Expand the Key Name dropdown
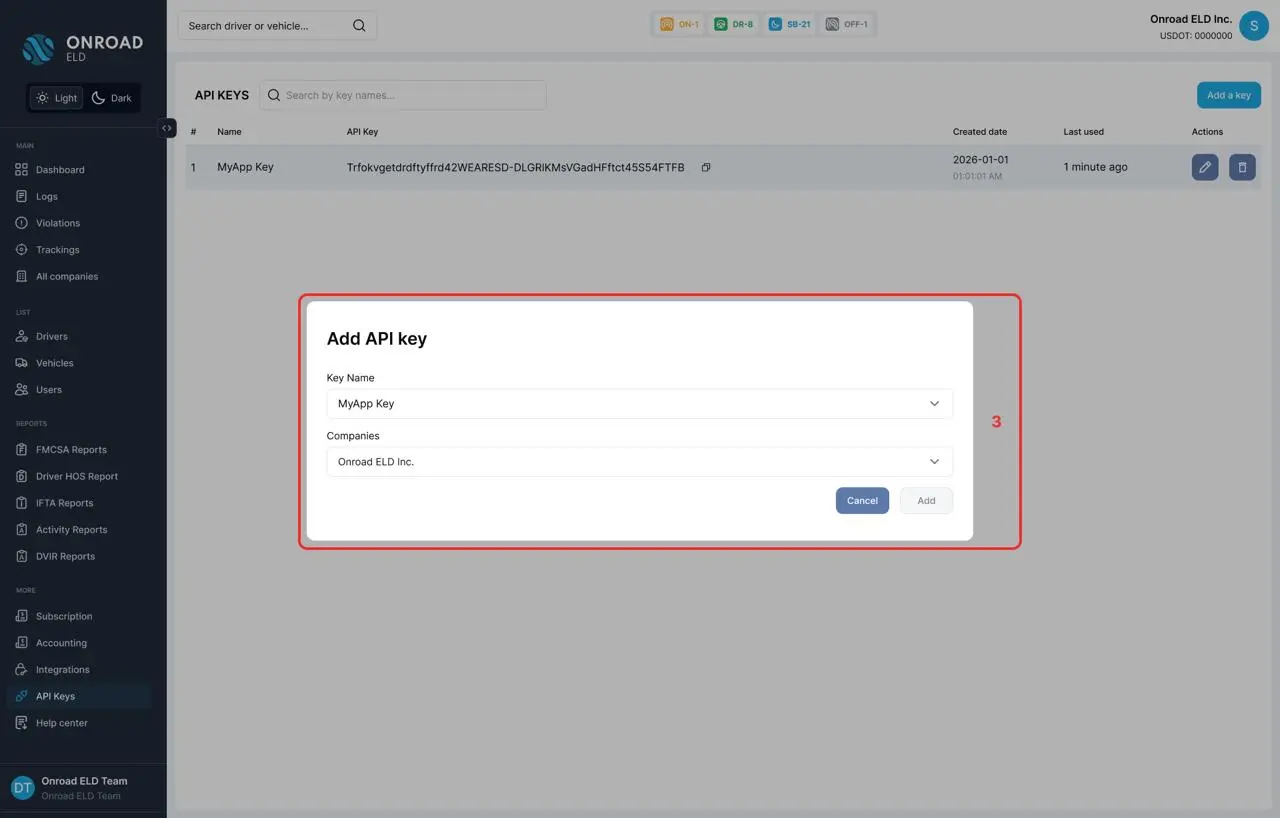Image resolution: width=1280 pixels, height=818 pixels. (639, 404)
